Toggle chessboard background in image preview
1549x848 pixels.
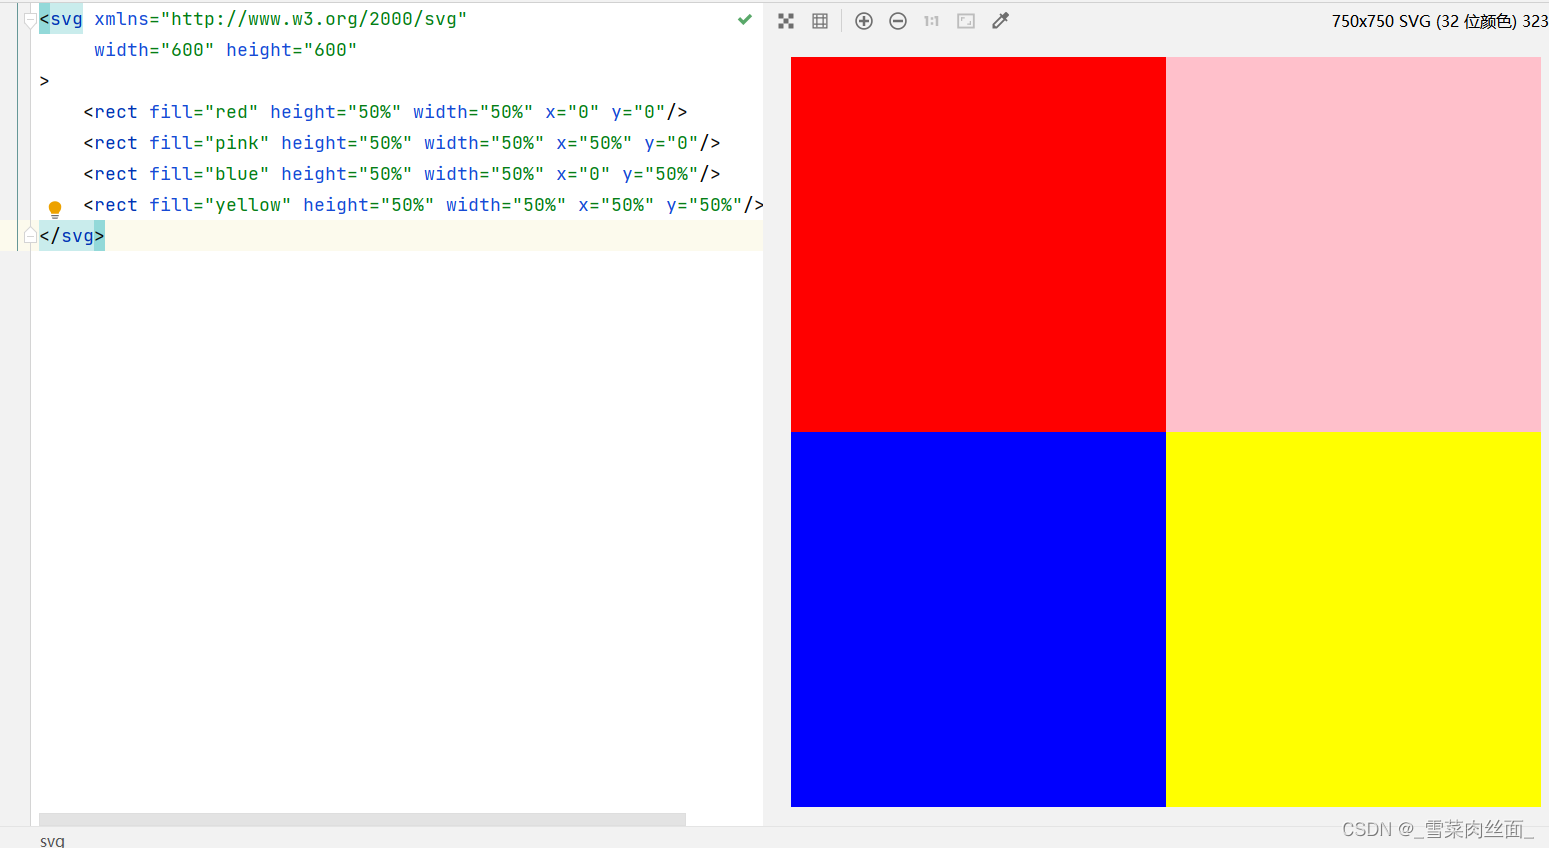coord(786,21)
